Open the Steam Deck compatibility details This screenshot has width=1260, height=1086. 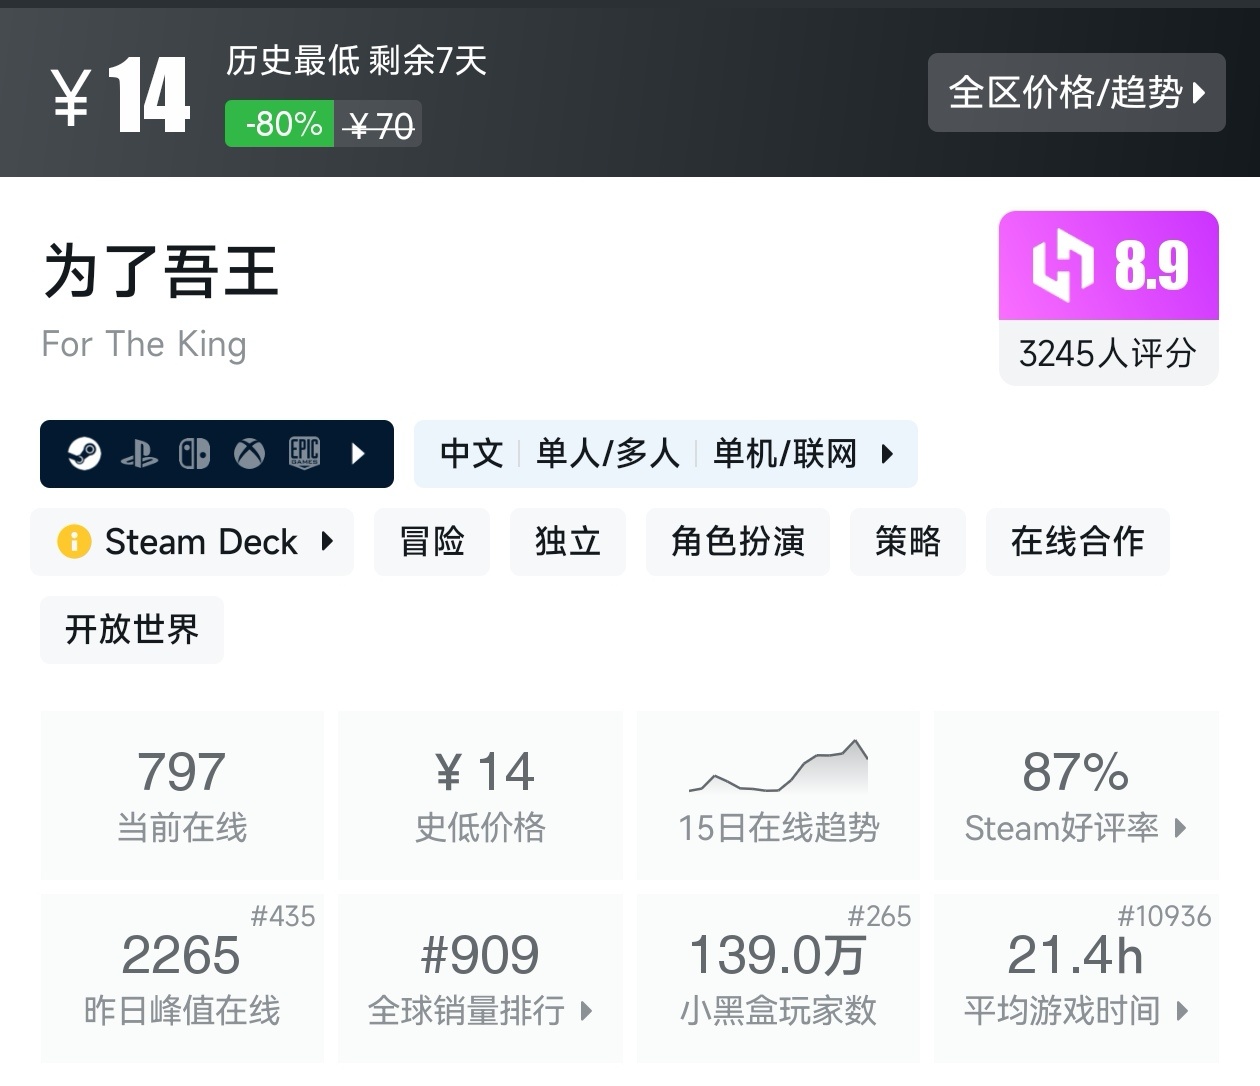coord(200,542)
